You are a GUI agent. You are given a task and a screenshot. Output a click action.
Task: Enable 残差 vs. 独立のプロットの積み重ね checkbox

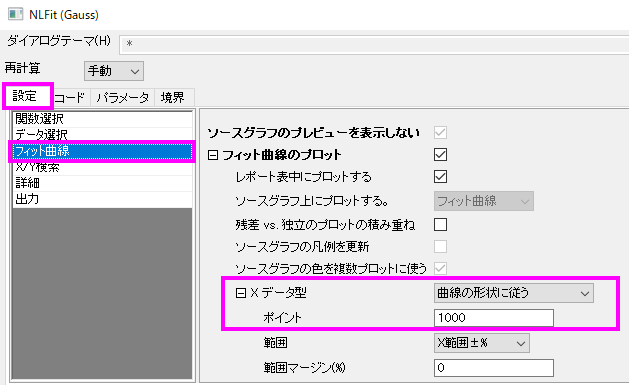point(440,225)
